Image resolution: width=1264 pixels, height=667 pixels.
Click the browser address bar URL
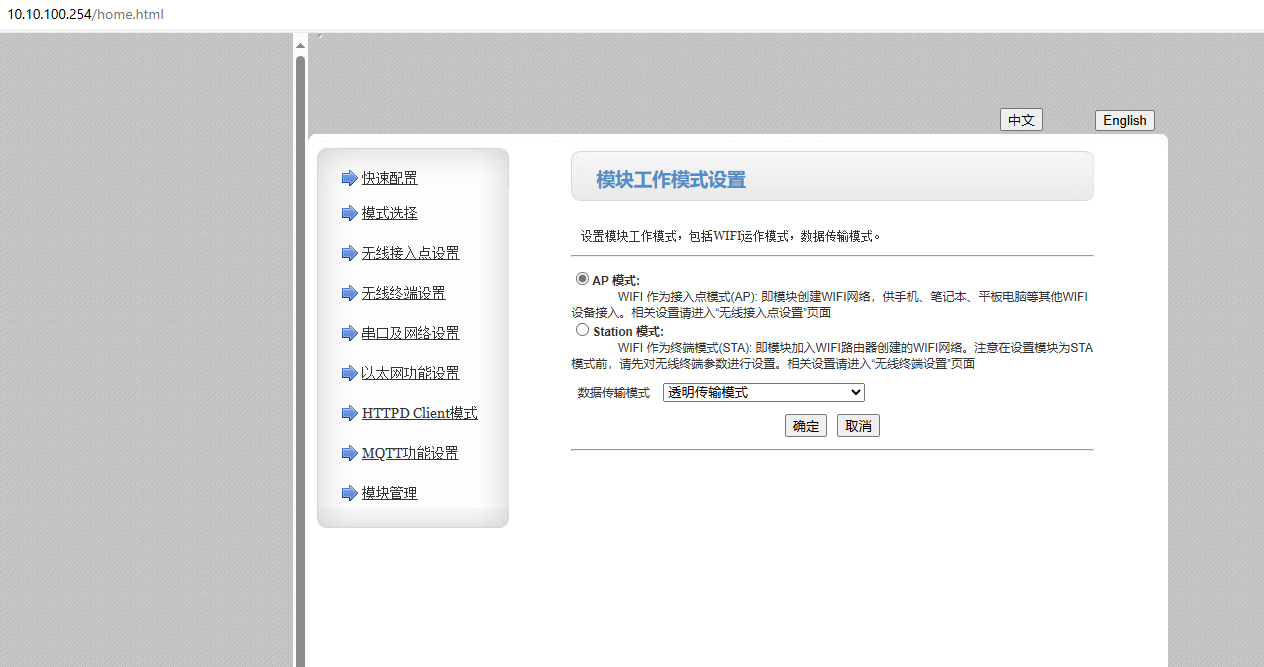pyautogui.click(x=86, y=14)
